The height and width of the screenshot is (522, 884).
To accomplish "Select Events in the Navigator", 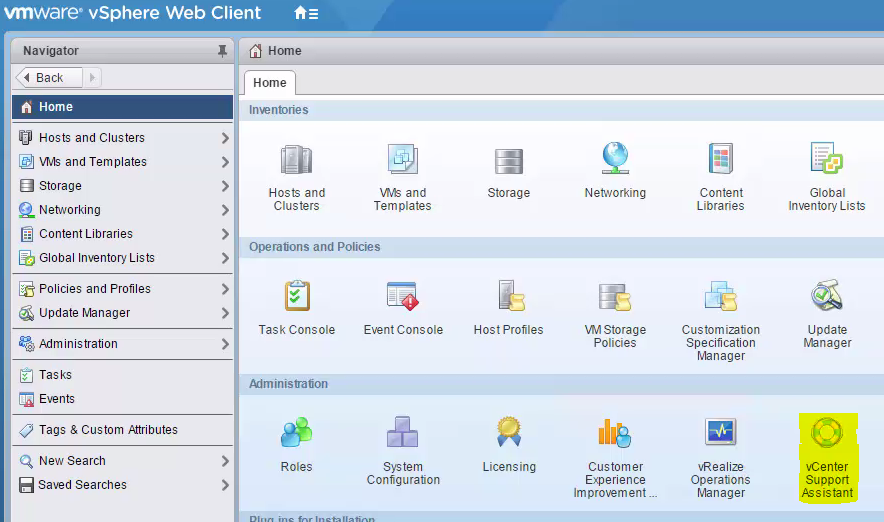I will [x=122, y=399].
